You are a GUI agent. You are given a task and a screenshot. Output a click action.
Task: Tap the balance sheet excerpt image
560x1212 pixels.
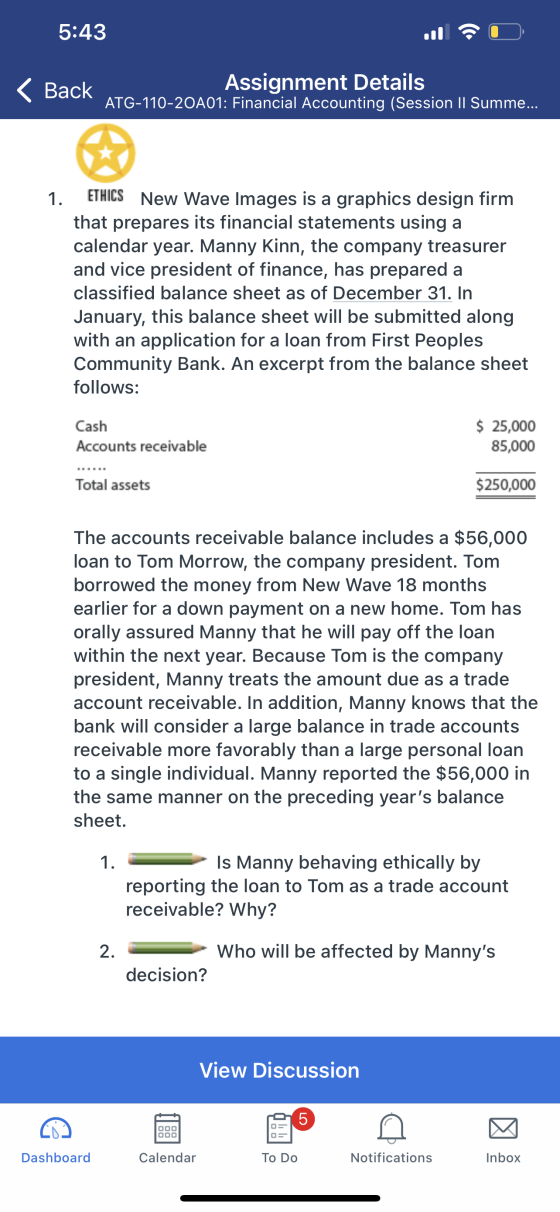tap(305, 456)
